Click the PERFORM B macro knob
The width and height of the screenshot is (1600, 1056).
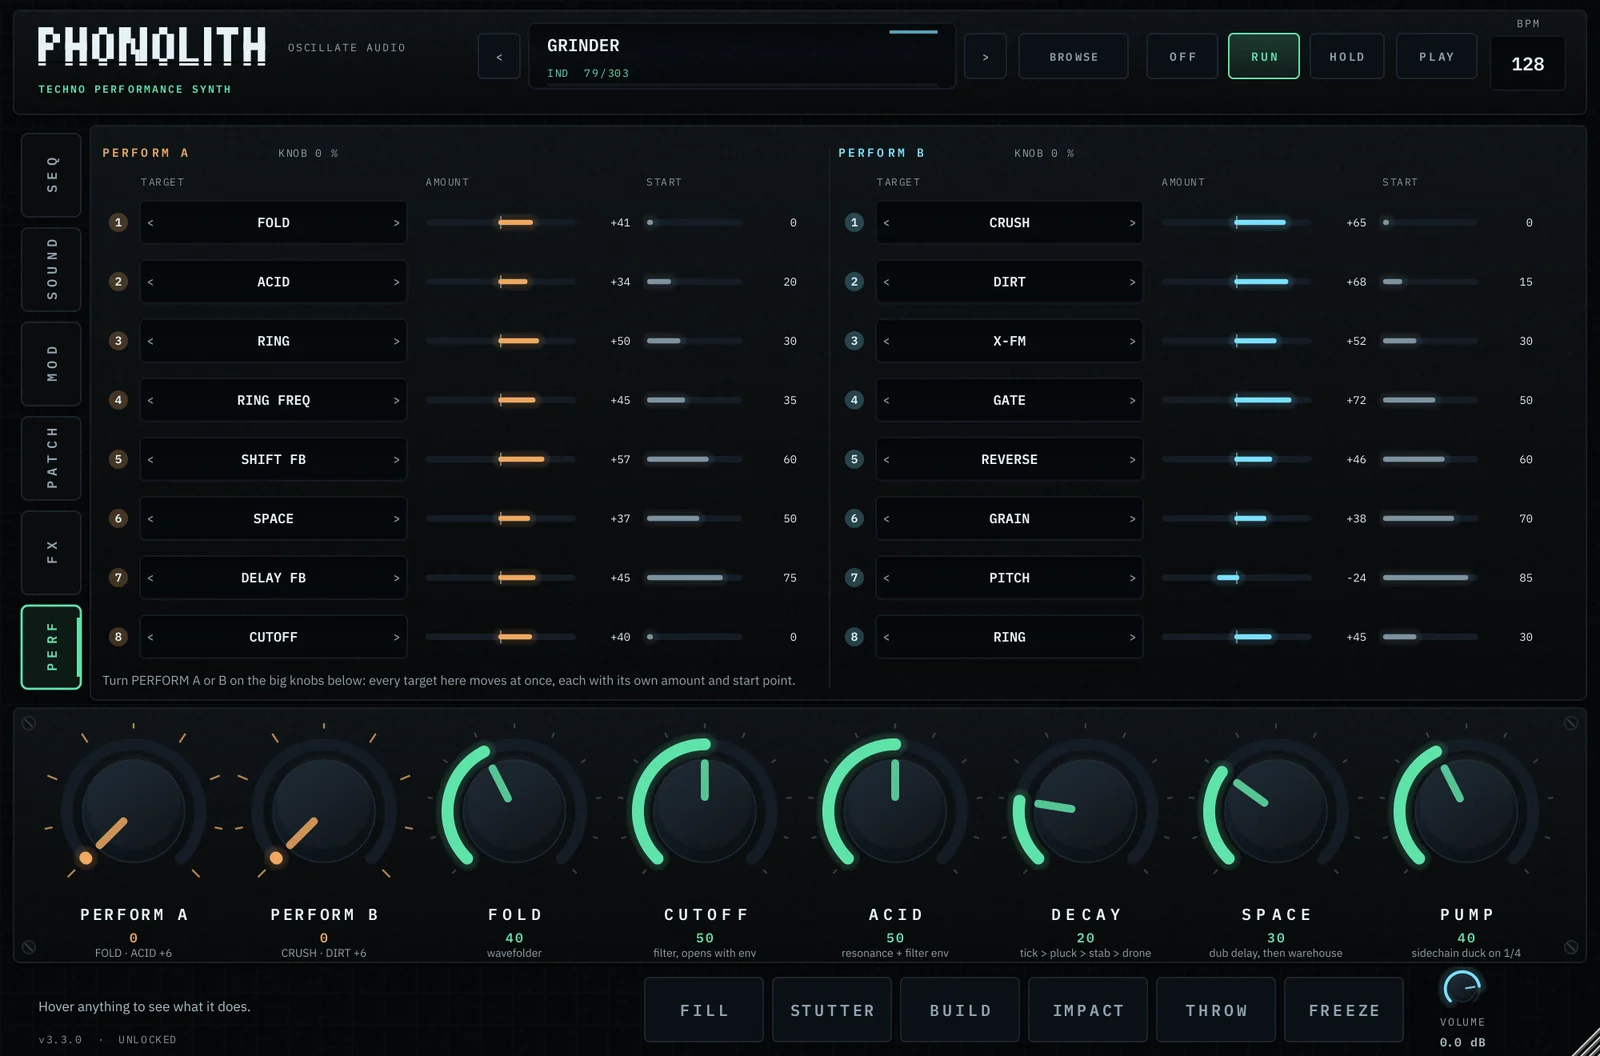(323, 808)
